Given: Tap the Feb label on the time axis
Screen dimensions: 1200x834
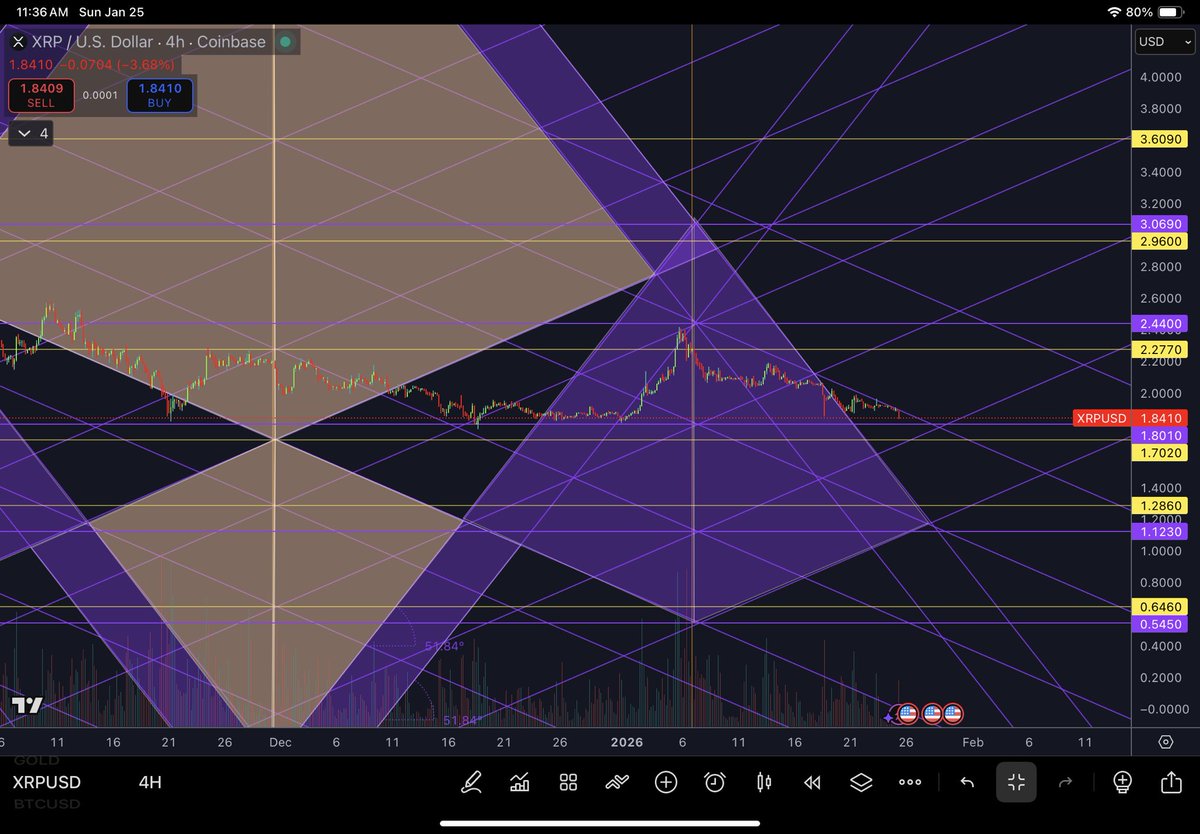Looking at the screenshot, I should pyautogui.click(x=972, y=742).
